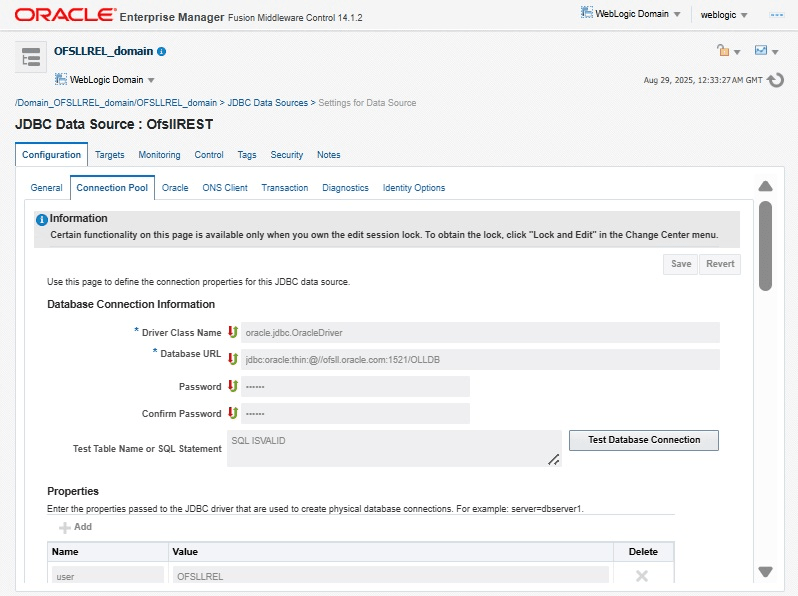Click the Add property button label
Viewport: 798px width, 596px height.
(x=82, y=527)
